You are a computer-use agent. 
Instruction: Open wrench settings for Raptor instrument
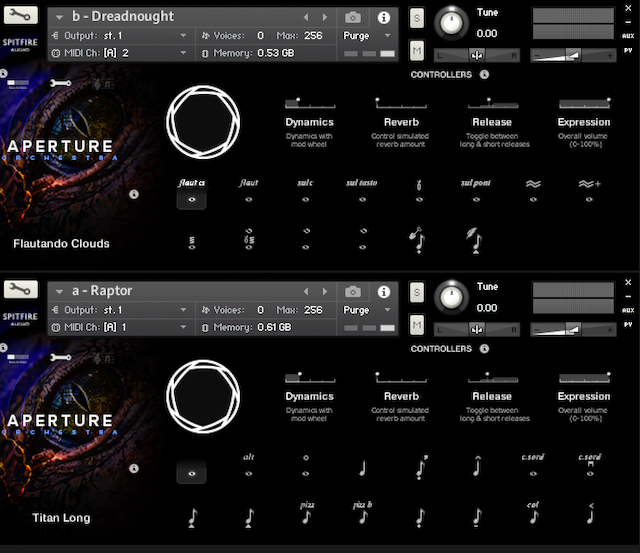point(21,289)
